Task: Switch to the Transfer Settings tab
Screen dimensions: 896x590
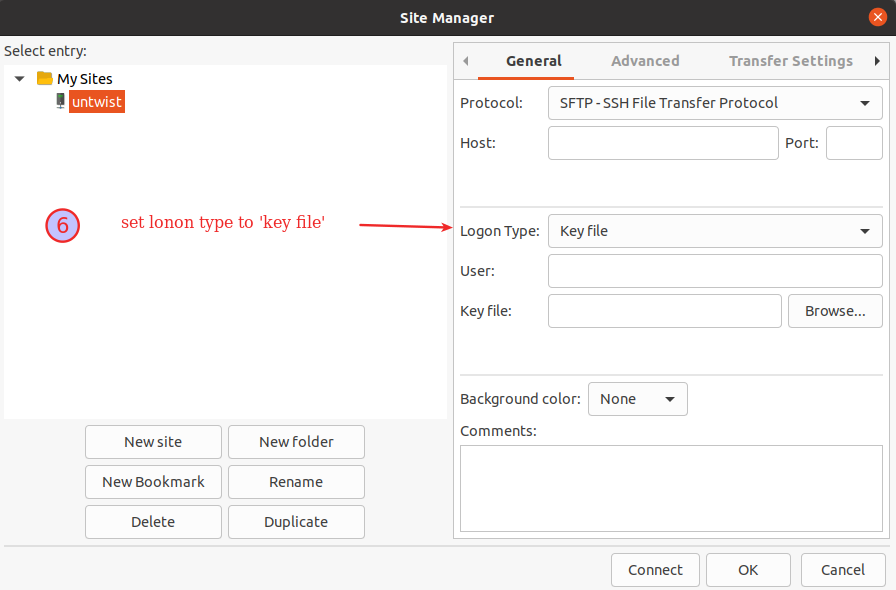Action: [x=790, y=61]
